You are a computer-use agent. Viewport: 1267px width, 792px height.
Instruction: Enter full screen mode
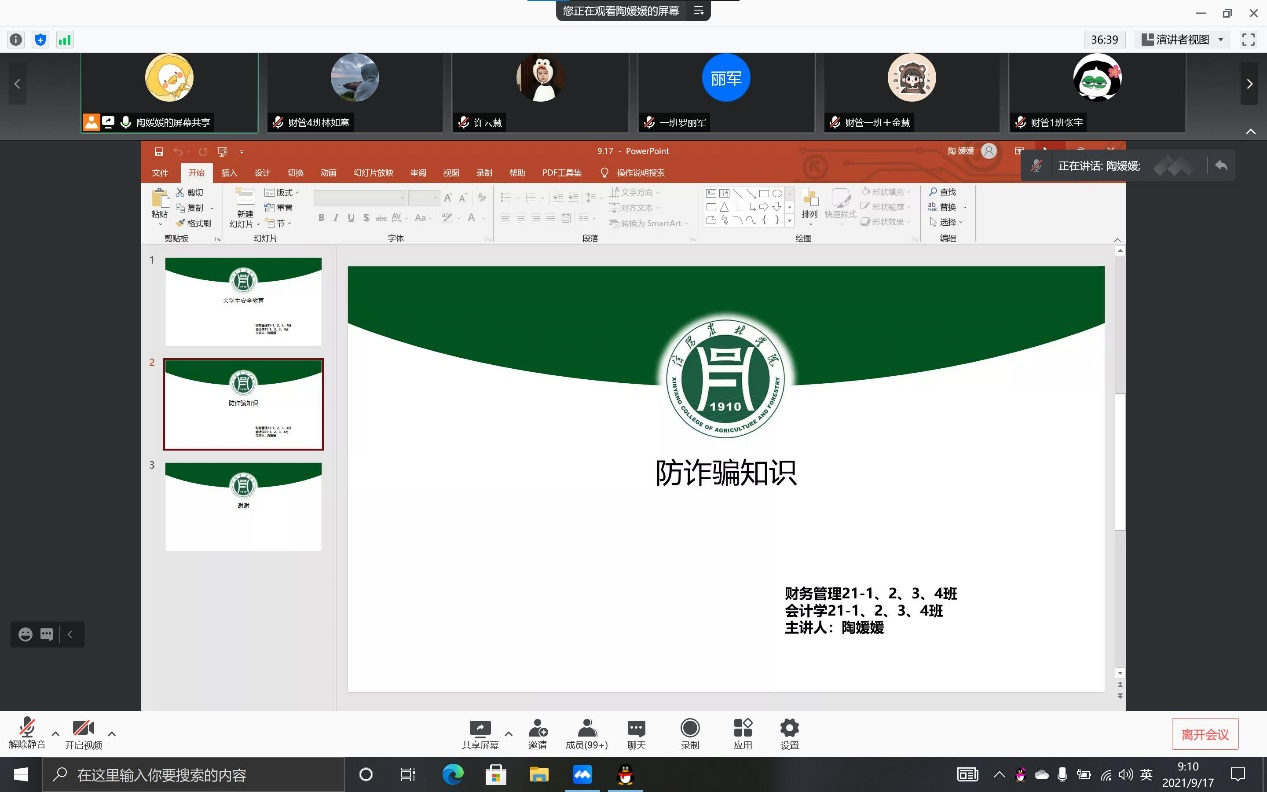tap(1248, 40)
